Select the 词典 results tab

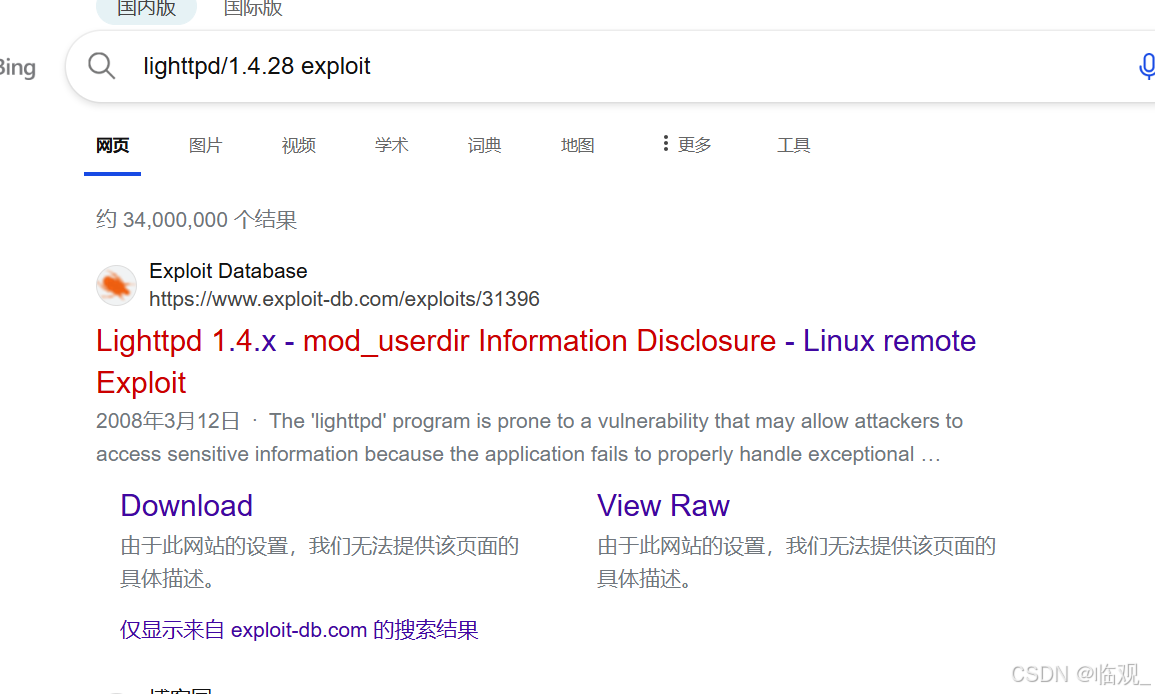tap(484, 145)
